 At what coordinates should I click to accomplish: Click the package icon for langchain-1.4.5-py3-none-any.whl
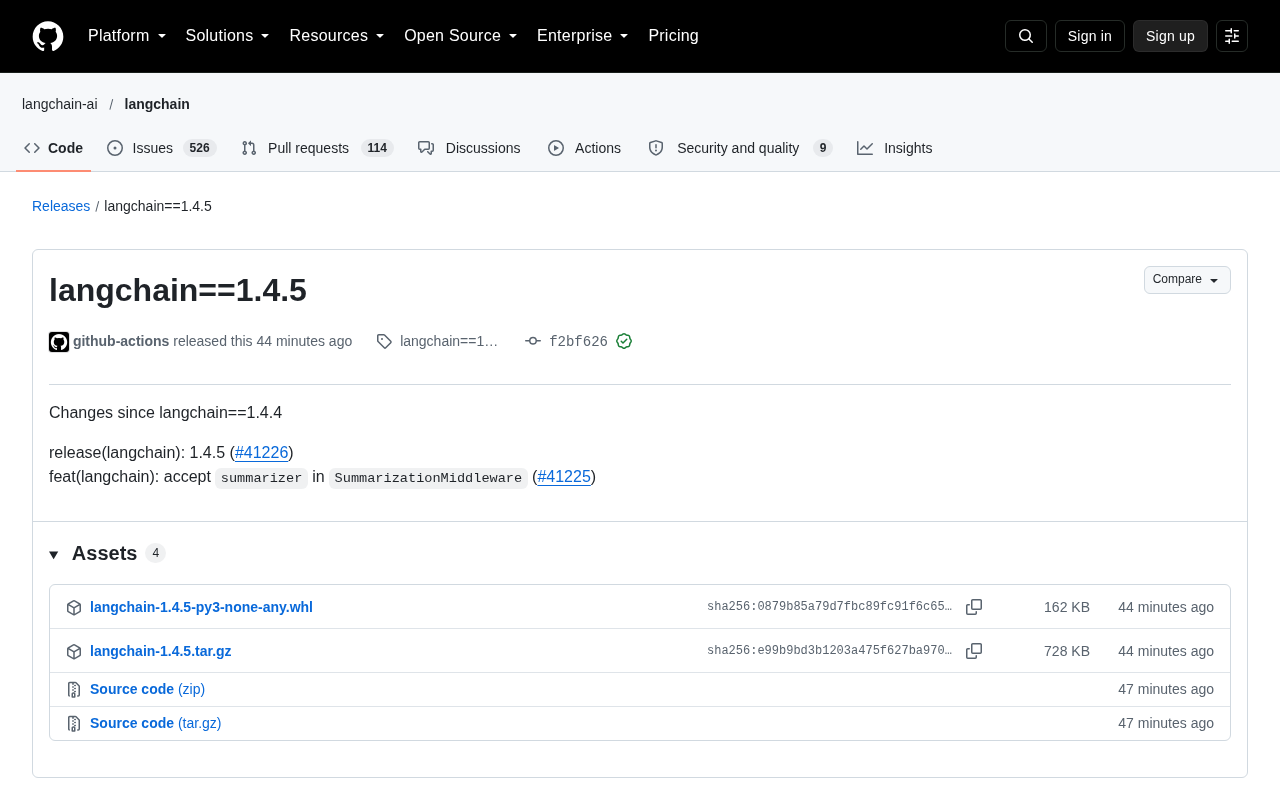point(74,608)
